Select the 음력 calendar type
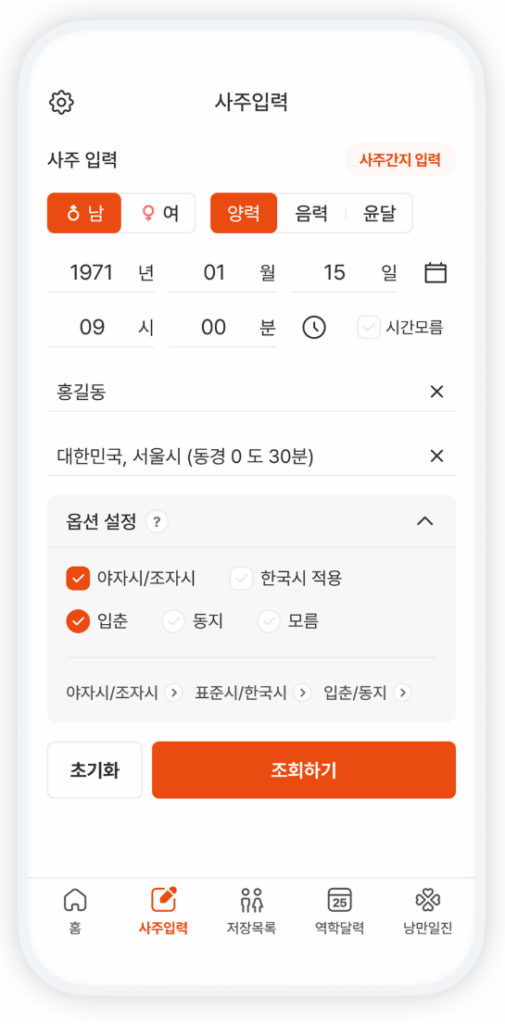Image resolution: width=505 pixels, height=1024 pixels. pyautogui.click(x=311, y=214)
